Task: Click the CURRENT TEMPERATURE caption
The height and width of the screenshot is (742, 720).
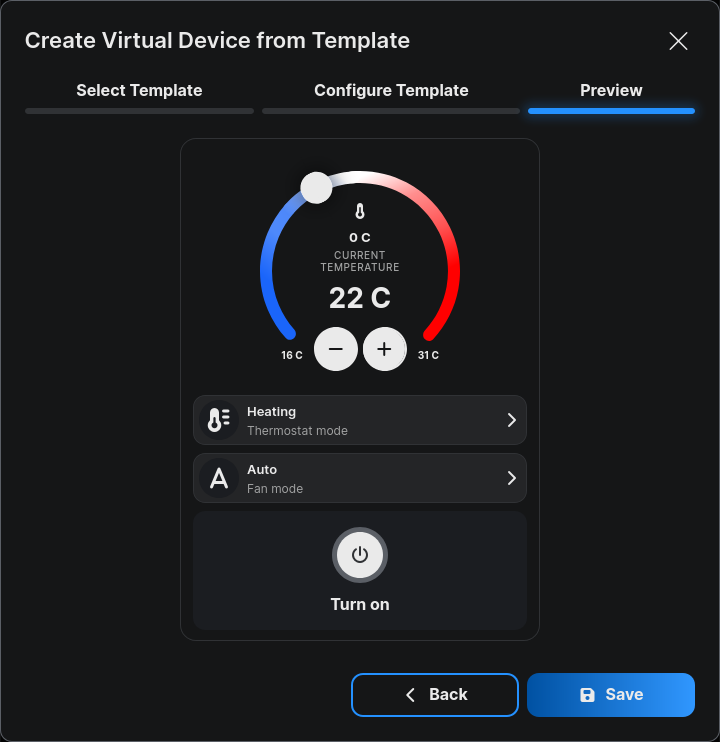Action: [x=360, y=261]
